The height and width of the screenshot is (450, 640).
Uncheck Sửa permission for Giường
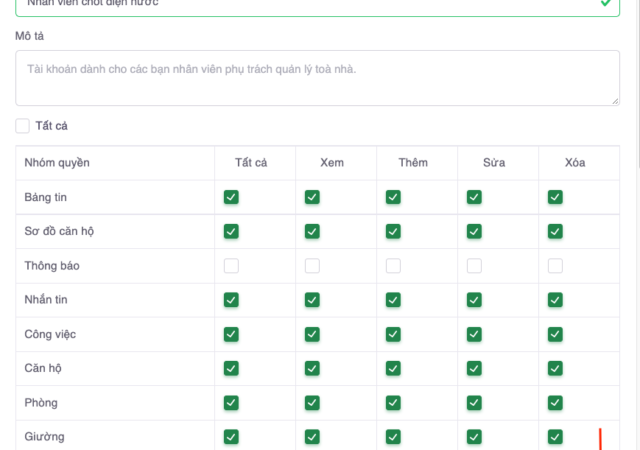pos(474,437)
